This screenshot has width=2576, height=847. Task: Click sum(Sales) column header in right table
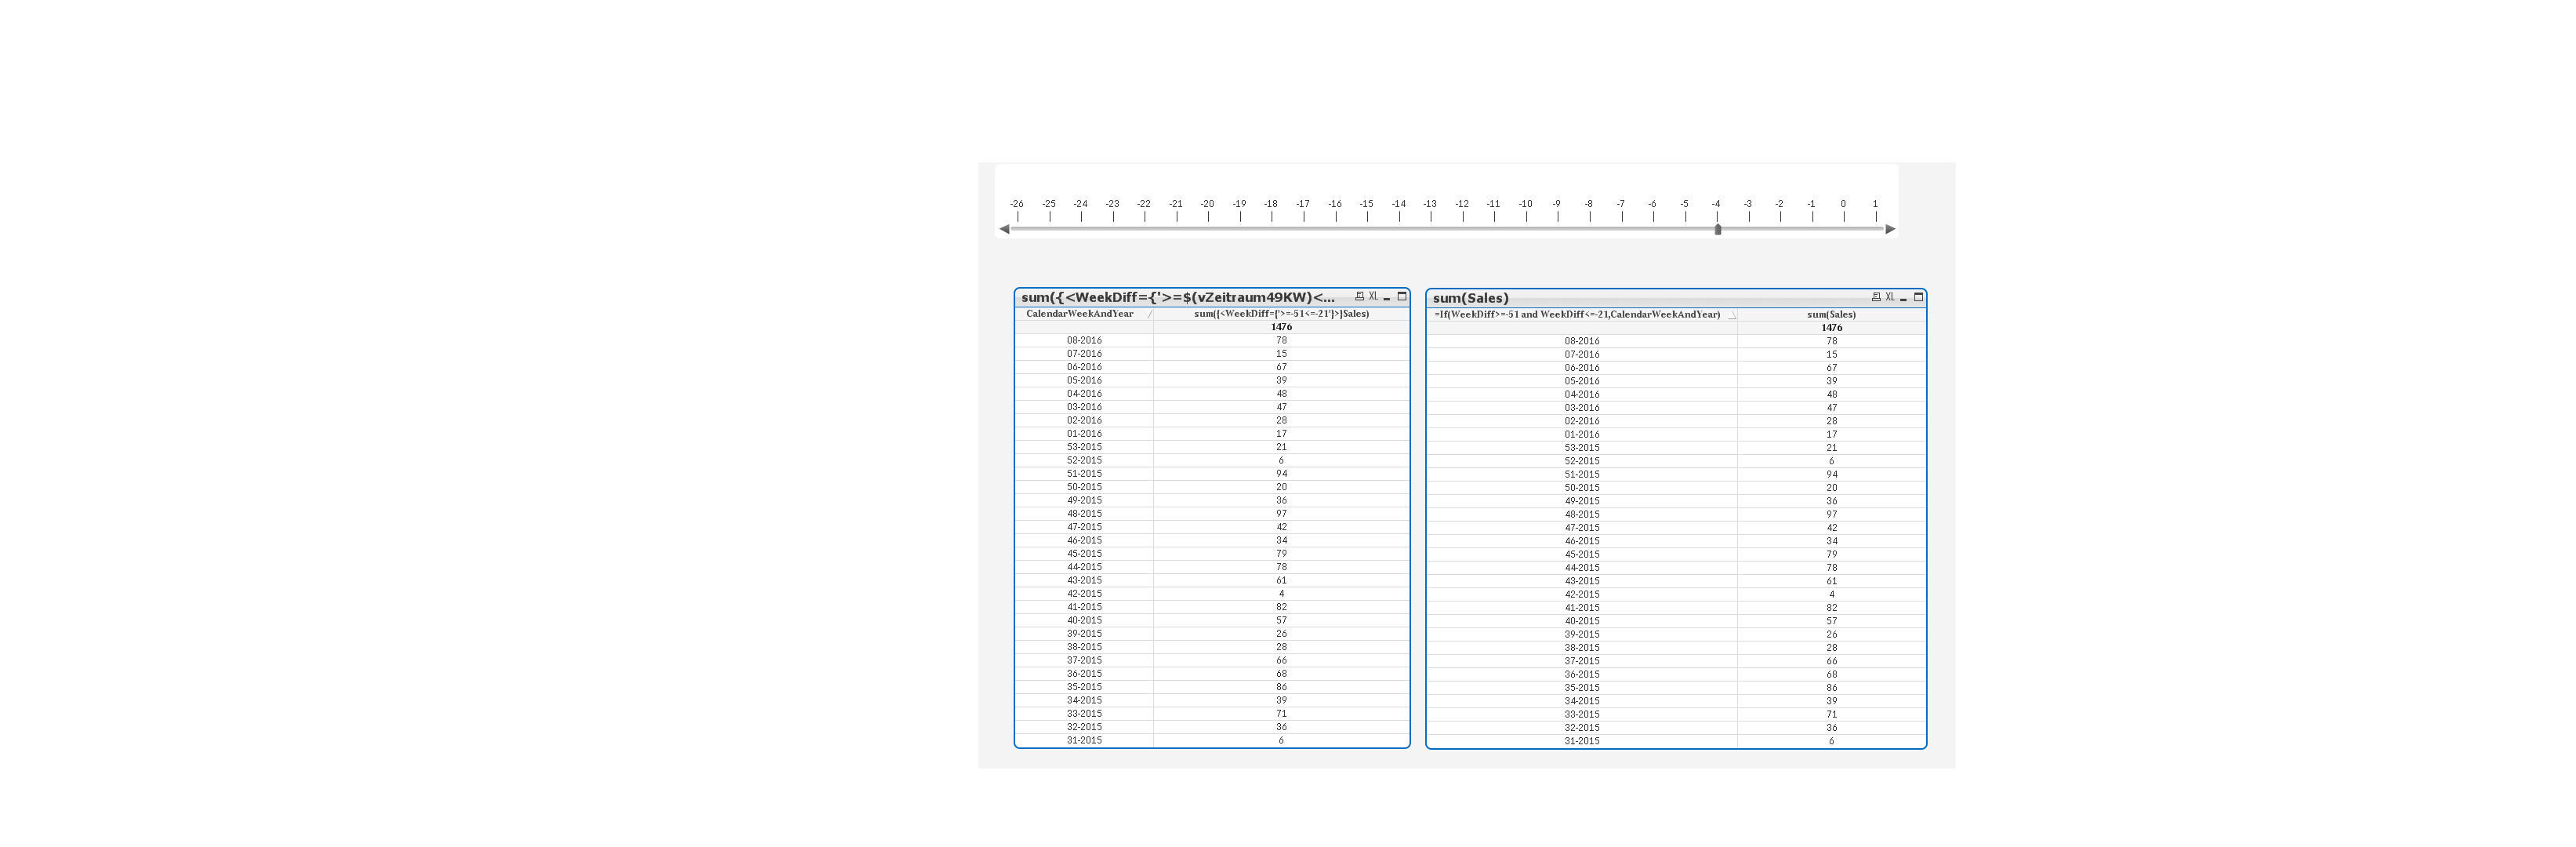pyautogui.click(x=1831, y=314)
